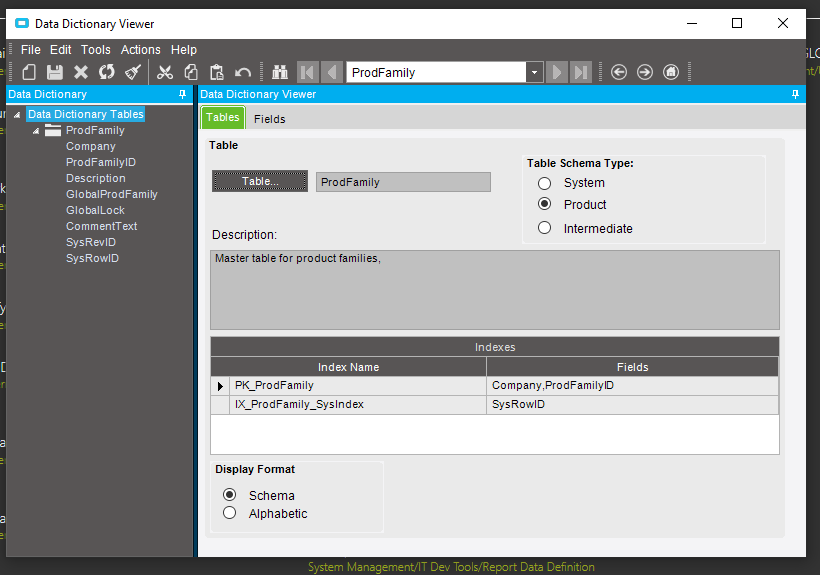Select SysRevID field in tree
This screenshot has height=575, width=820.
(x=91, y=242)
